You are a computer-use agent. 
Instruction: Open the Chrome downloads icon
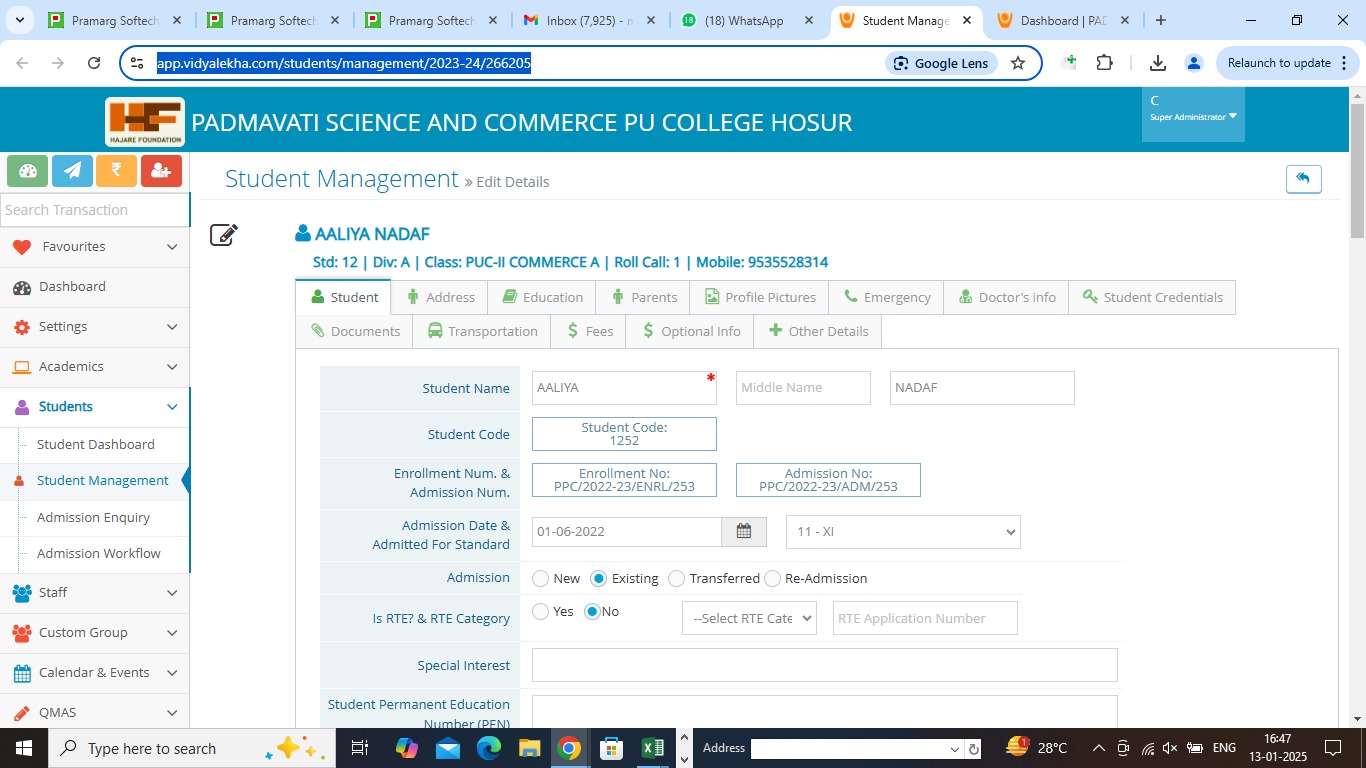point(1157,63)
